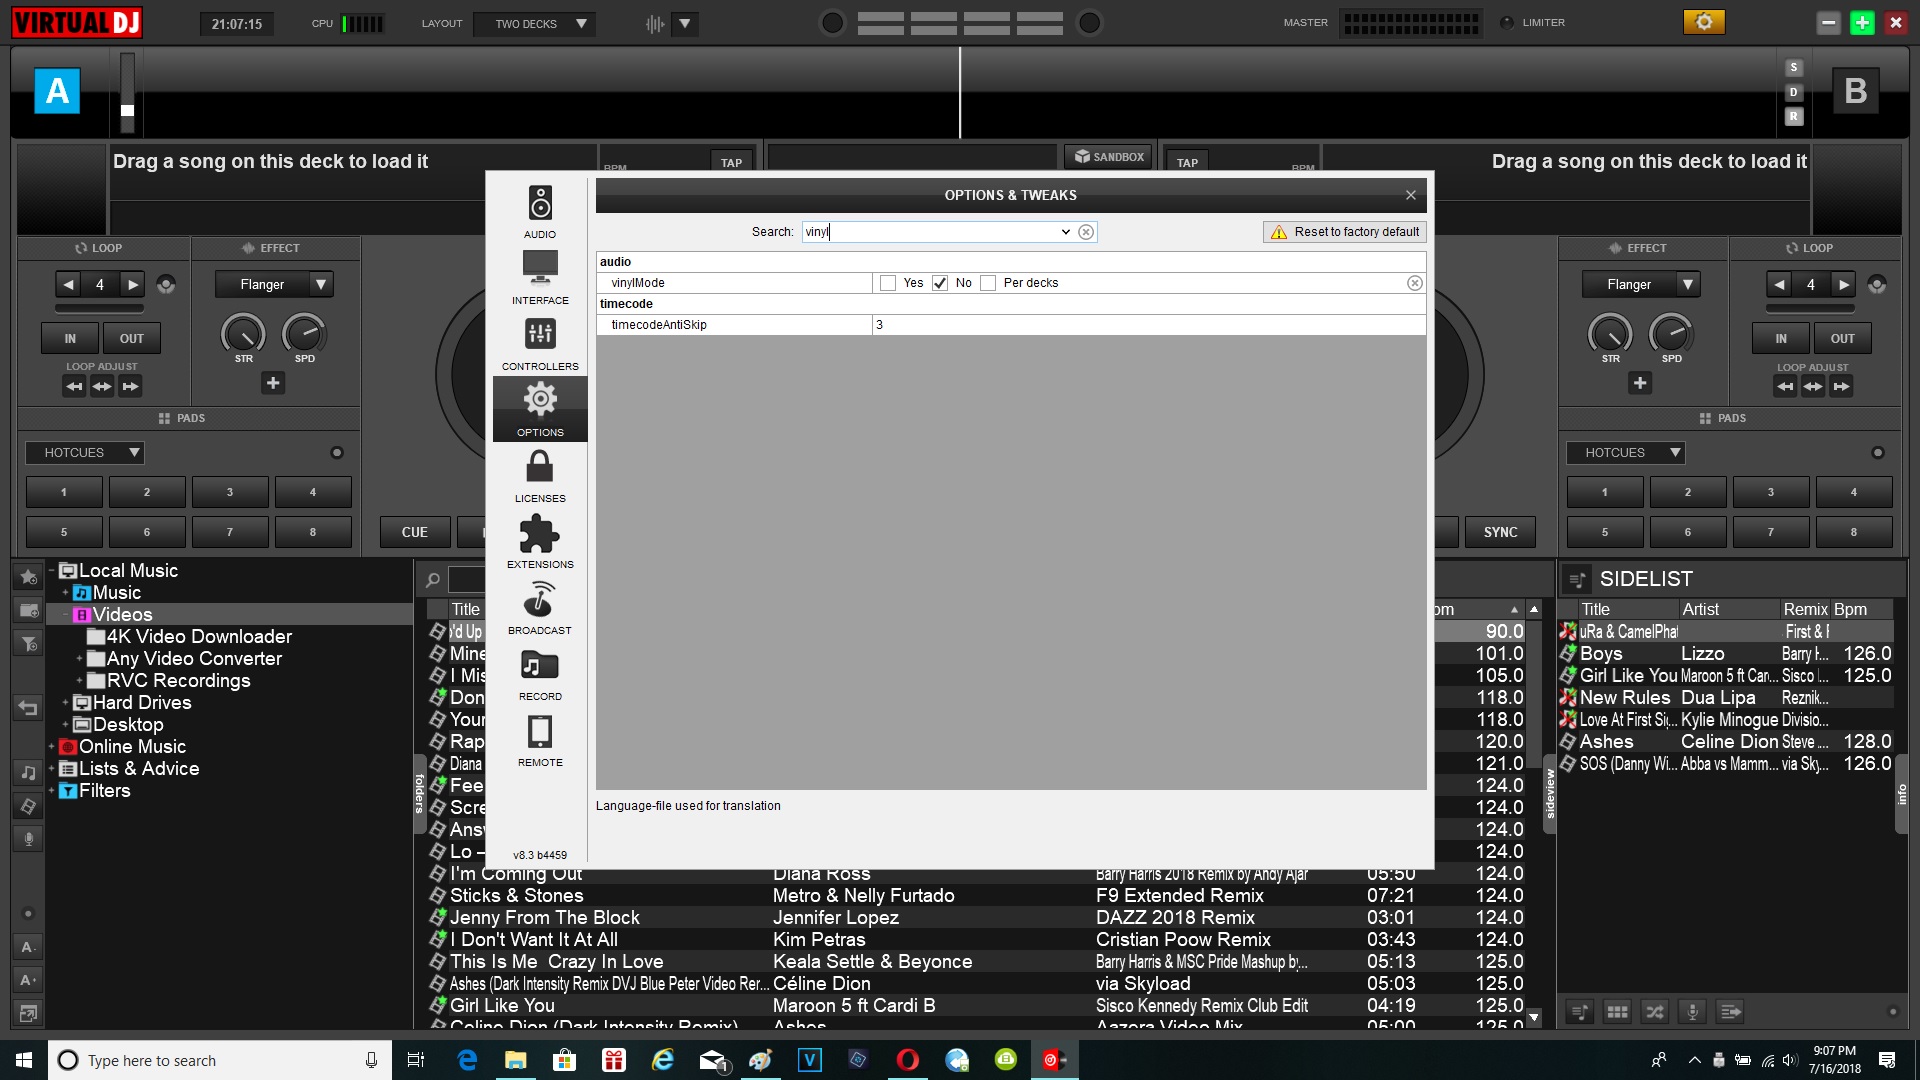This screenshot has width=1920, height=1080.
Task: Select the Music folder in tree
Action: (x=116, y=593)
